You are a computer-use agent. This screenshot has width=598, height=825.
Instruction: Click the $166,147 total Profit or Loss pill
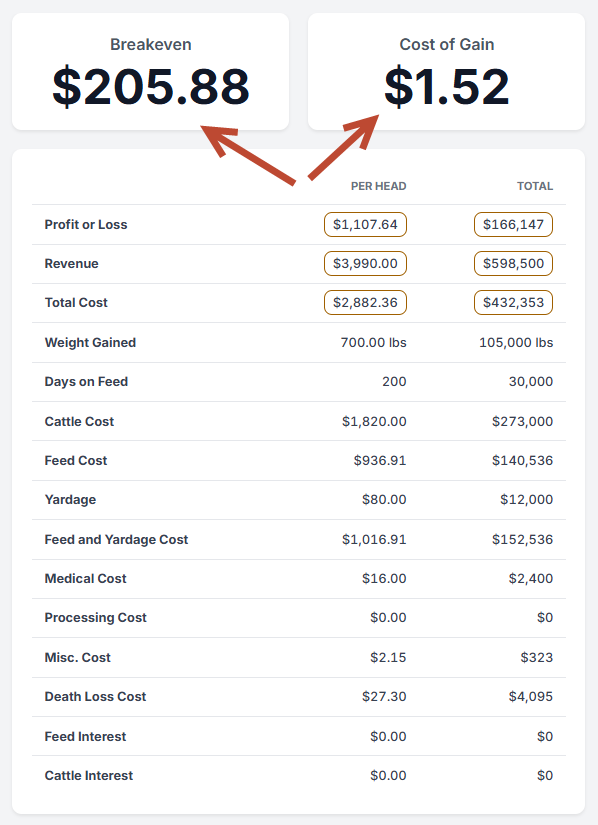click(513, 224)
